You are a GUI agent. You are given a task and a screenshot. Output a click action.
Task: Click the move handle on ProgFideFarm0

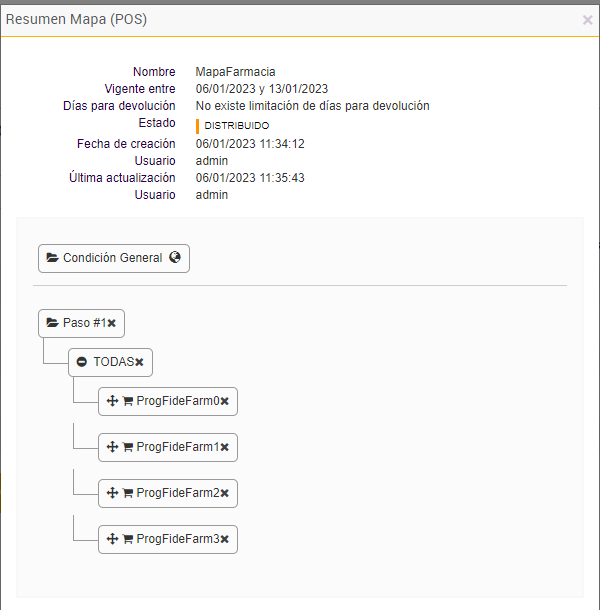point(112,401)
